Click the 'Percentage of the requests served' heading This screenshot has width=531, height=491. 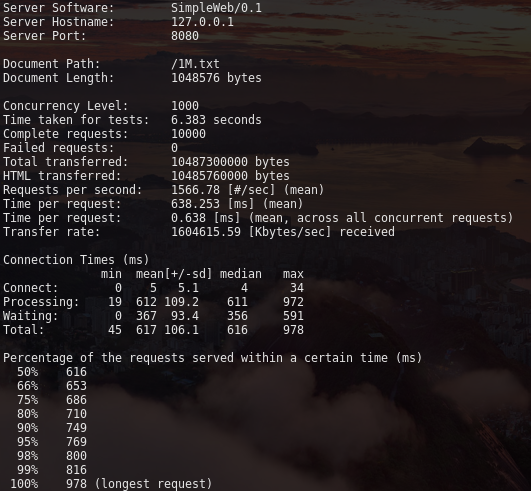tap(213, 358)
